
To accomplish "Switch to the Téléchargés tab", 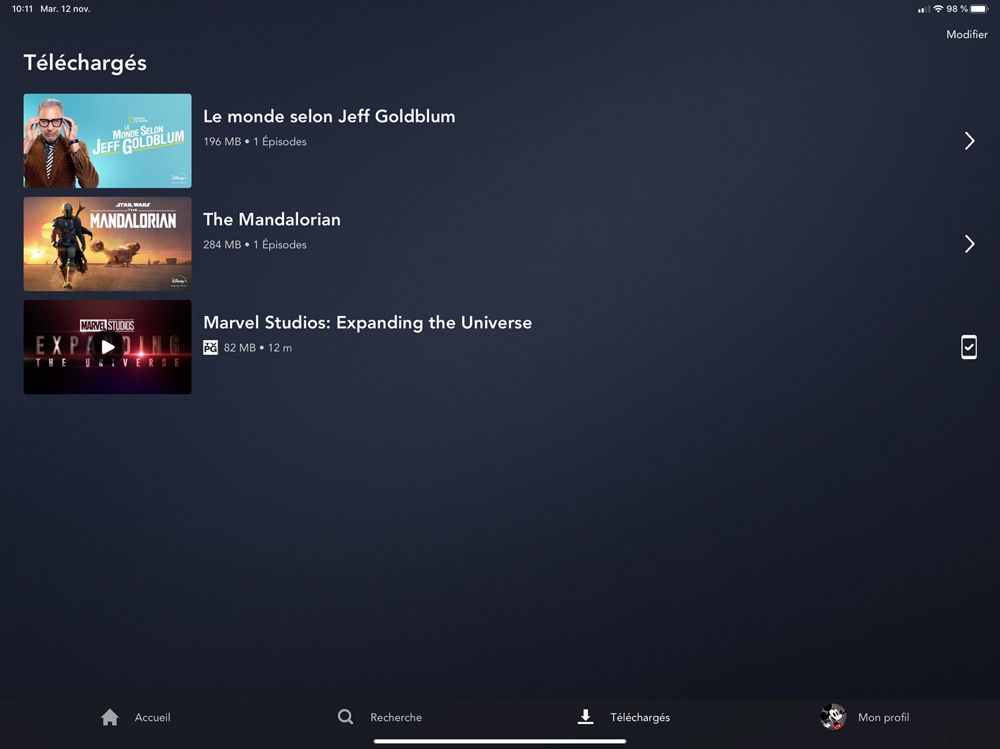I will 624,717.
